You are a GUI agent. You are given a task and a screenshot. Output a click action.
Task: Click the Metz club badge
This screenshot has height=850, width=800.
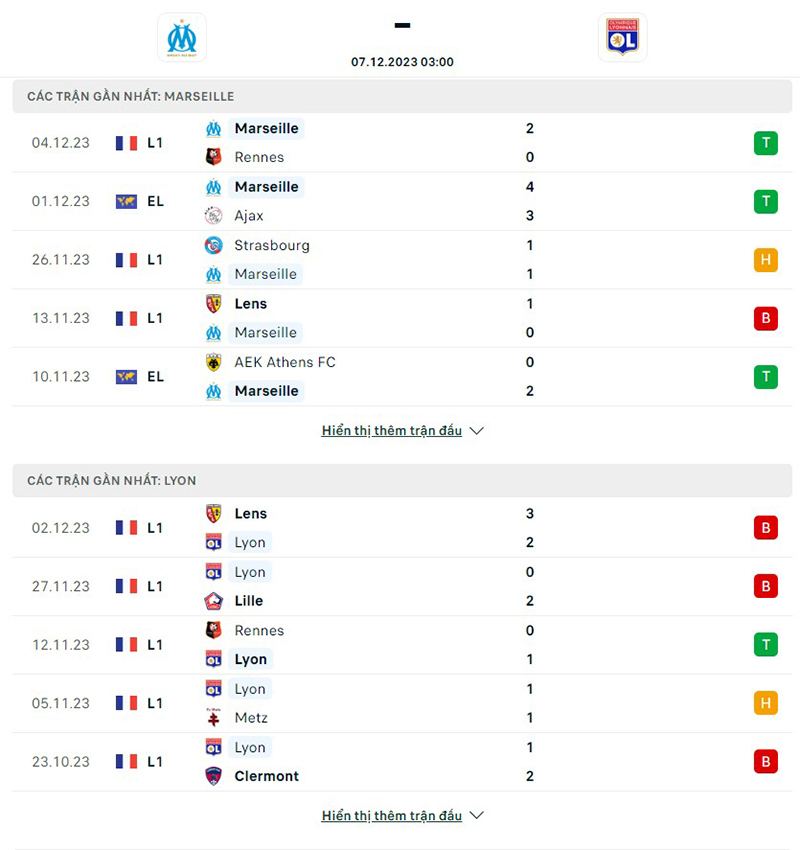pos(214,717)
